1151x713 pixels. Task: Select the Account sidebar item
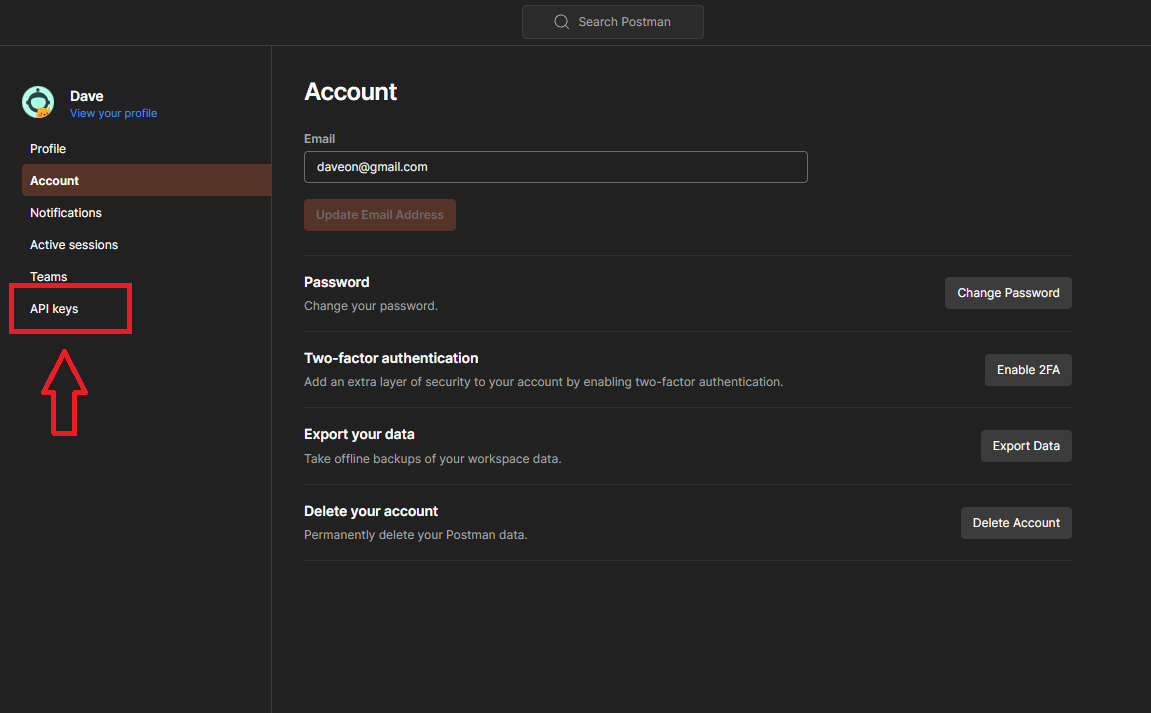point(146,180)
